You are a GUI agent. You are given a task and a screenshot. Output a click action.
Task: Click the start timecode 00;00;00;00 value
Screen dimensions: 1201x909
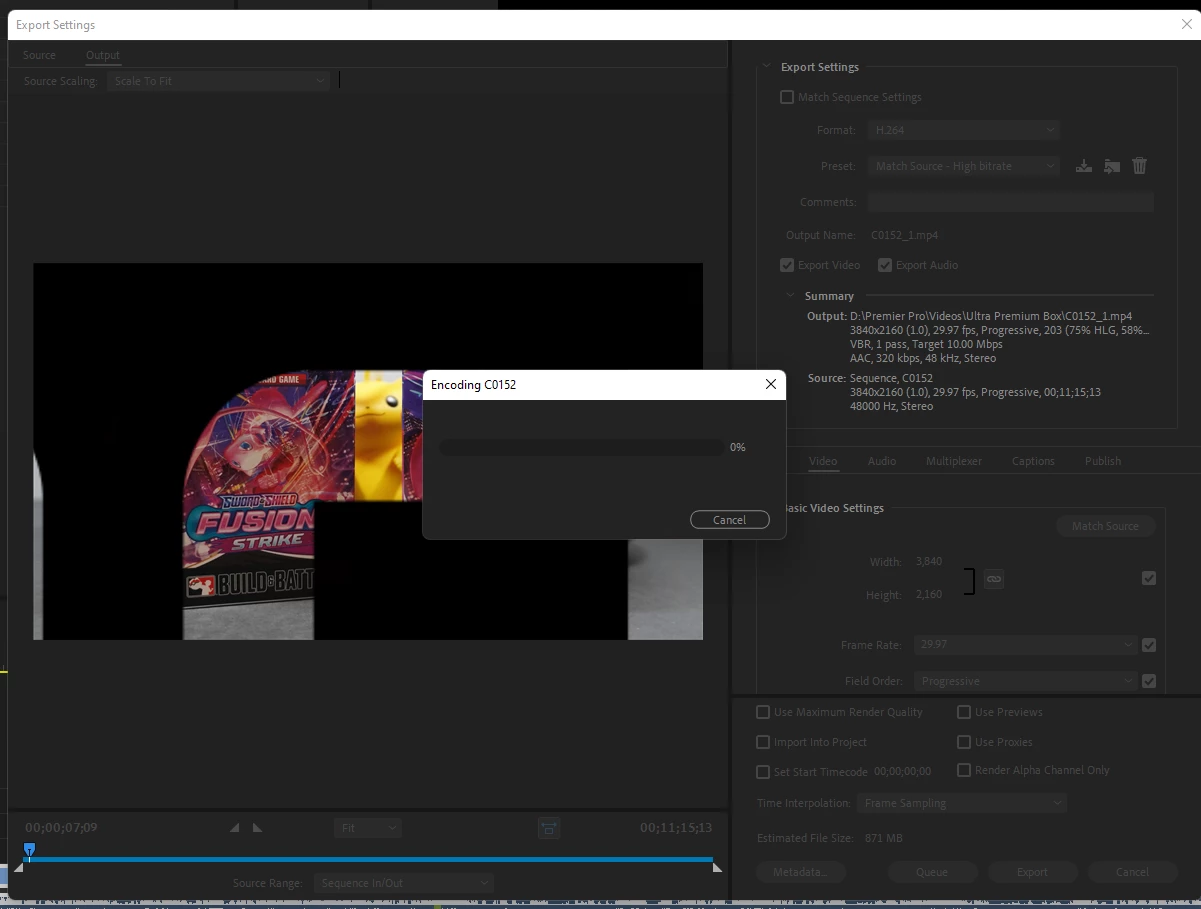tap(903, 772)
